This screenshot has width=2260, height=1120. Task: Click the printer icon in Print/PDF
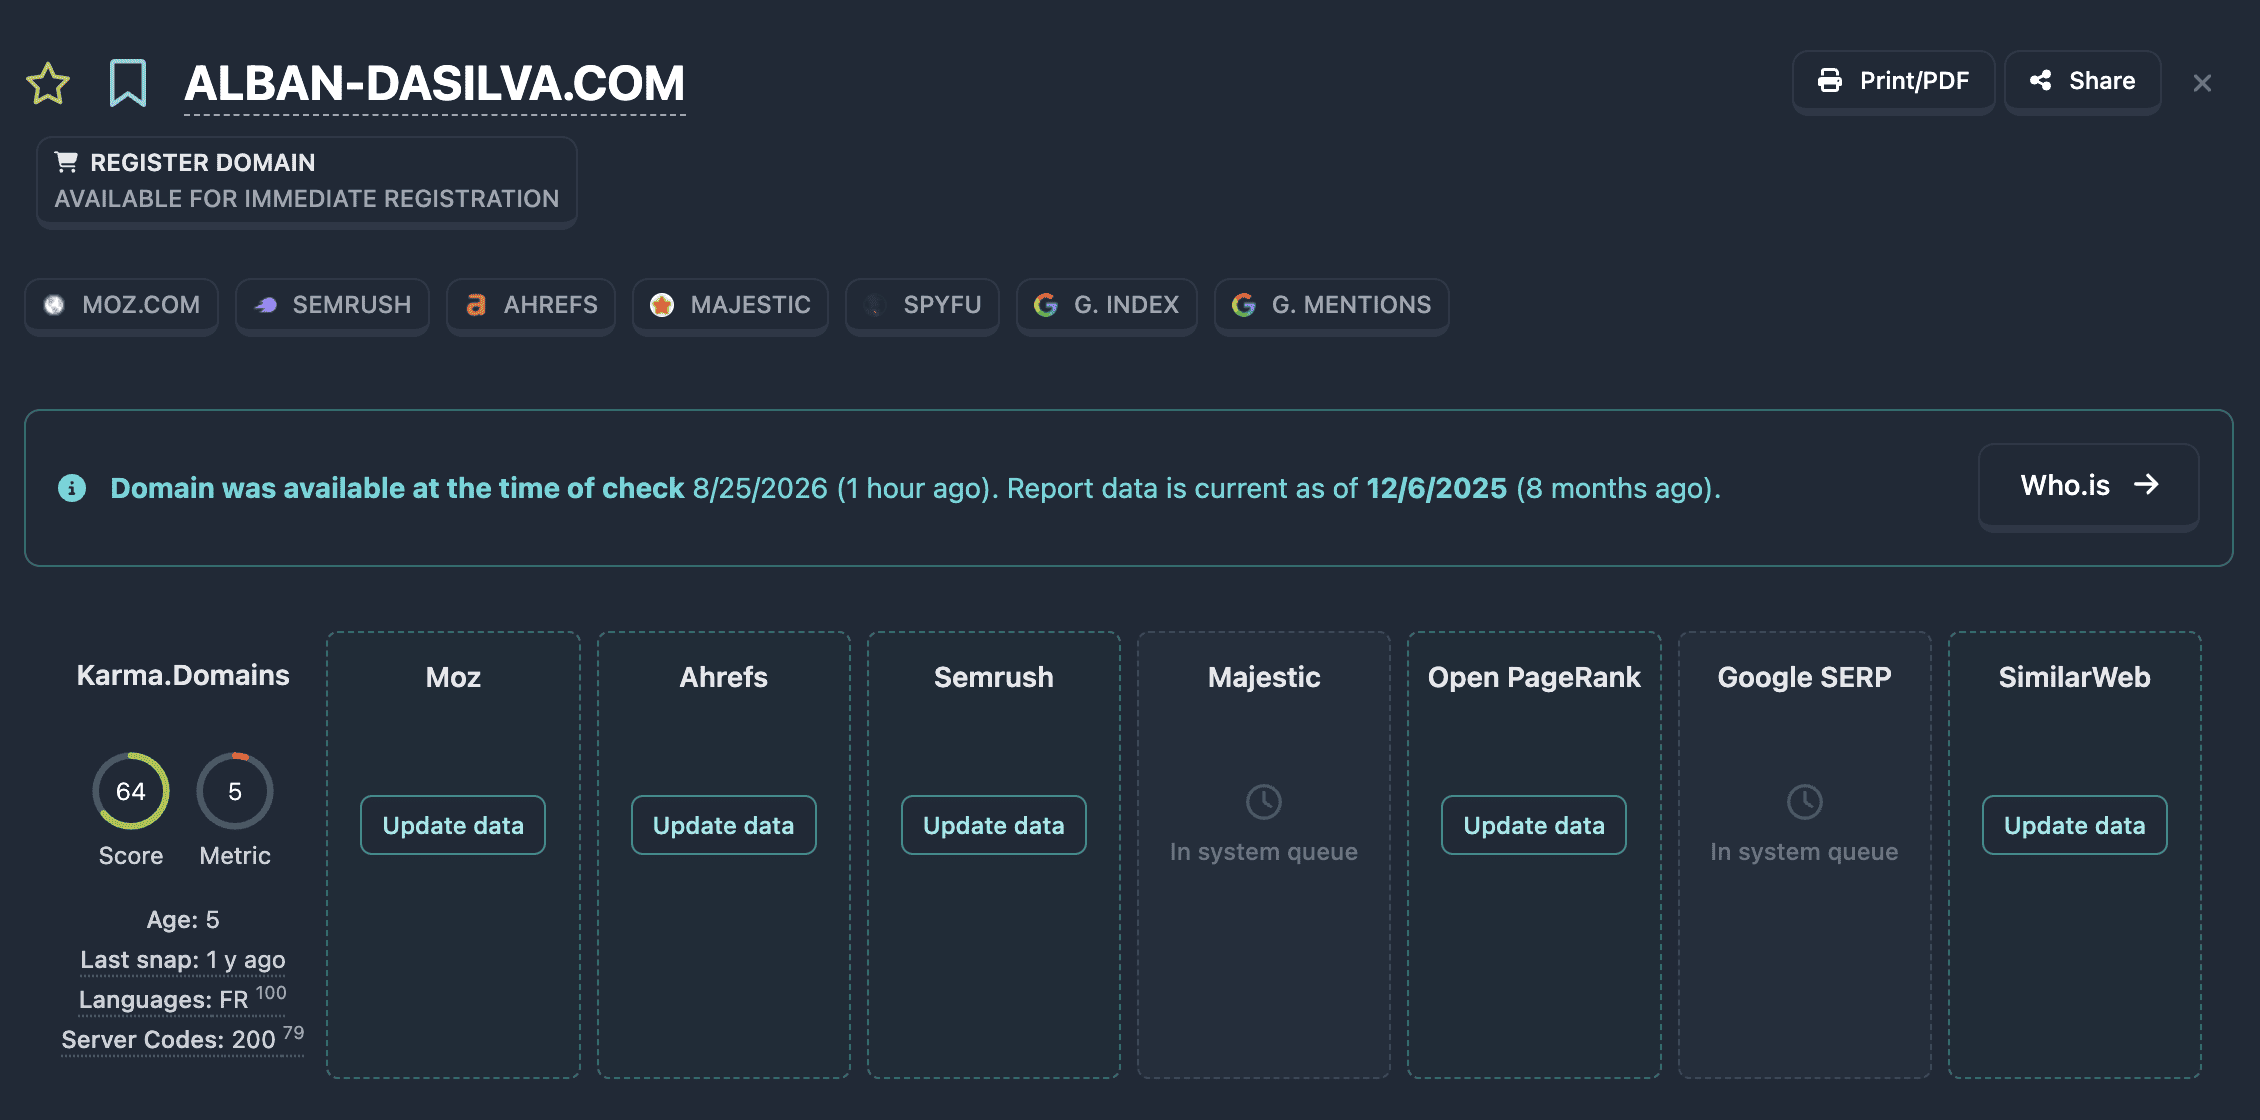pyautogui.click(x=1830, y=81)
